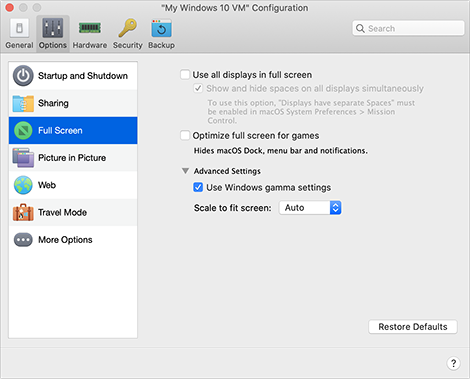This screenshot has width=470, height=379.
Task: Close the Configuration window with red button
Action: (x=10, y=7)
